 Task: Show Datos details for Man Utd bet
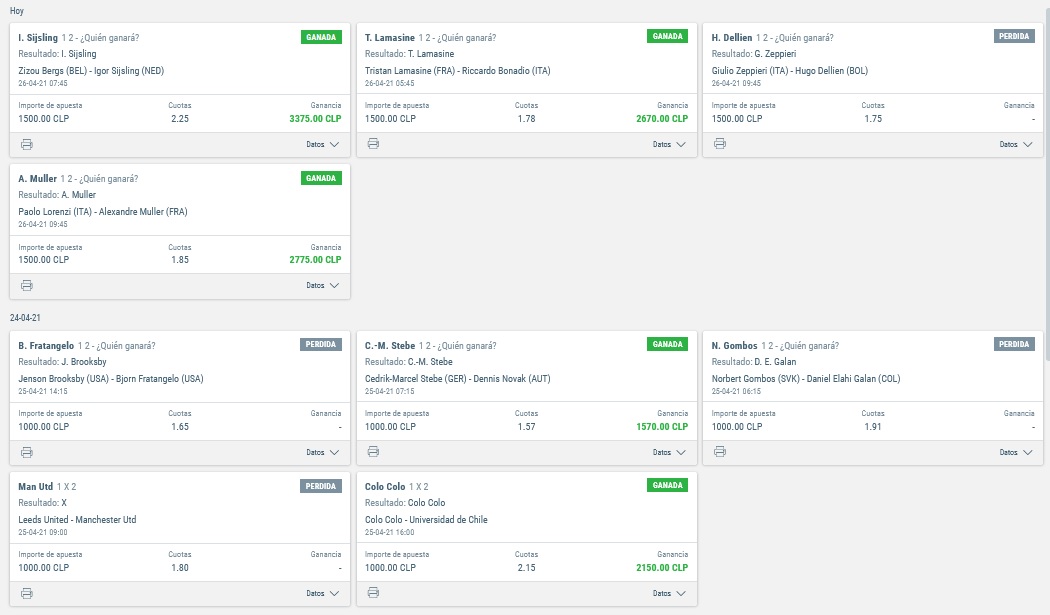[x=323, y=594]
